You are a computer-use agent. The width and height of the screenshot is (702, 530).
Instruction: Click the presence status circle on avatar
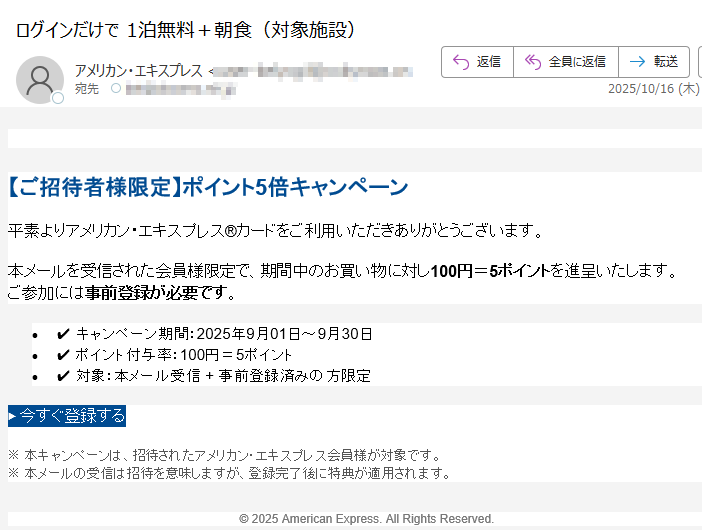pos(58,98)
